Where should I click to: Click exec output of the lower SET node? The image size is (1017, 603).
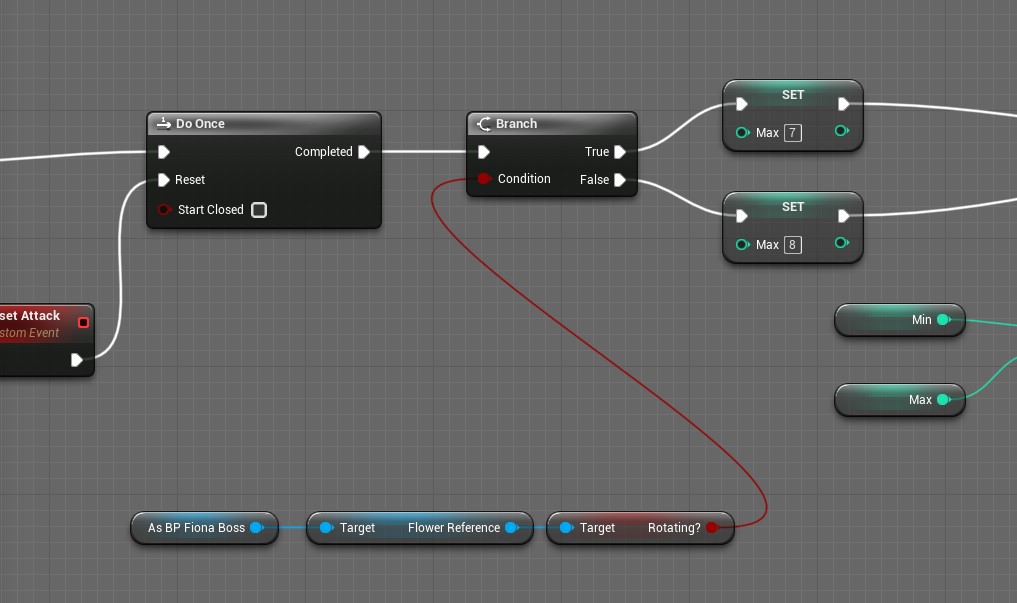pyautogui.click(x=844, y=216)
